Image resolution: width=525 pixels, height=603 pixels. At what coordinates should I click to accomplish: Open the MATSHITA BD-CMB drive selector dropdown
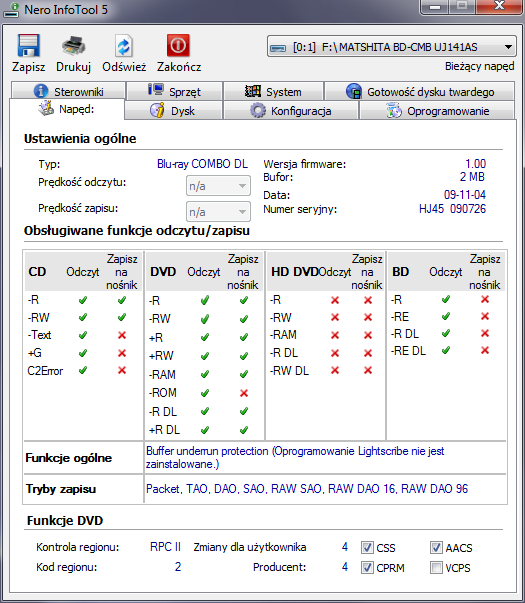[392, 47]
